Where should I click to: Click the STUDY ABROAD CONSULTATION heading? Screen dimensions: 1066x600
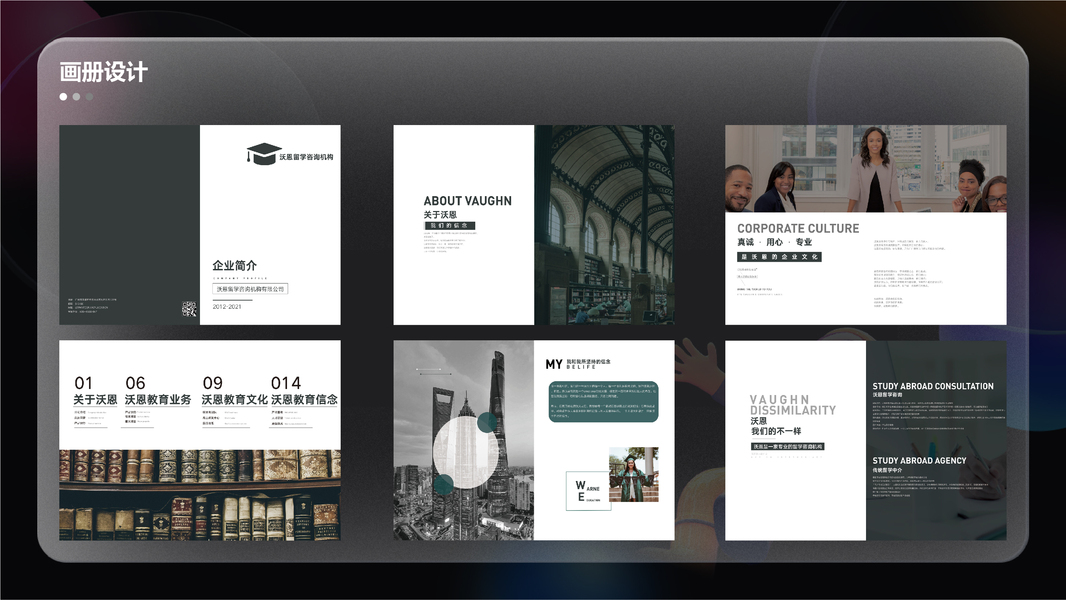933,386
